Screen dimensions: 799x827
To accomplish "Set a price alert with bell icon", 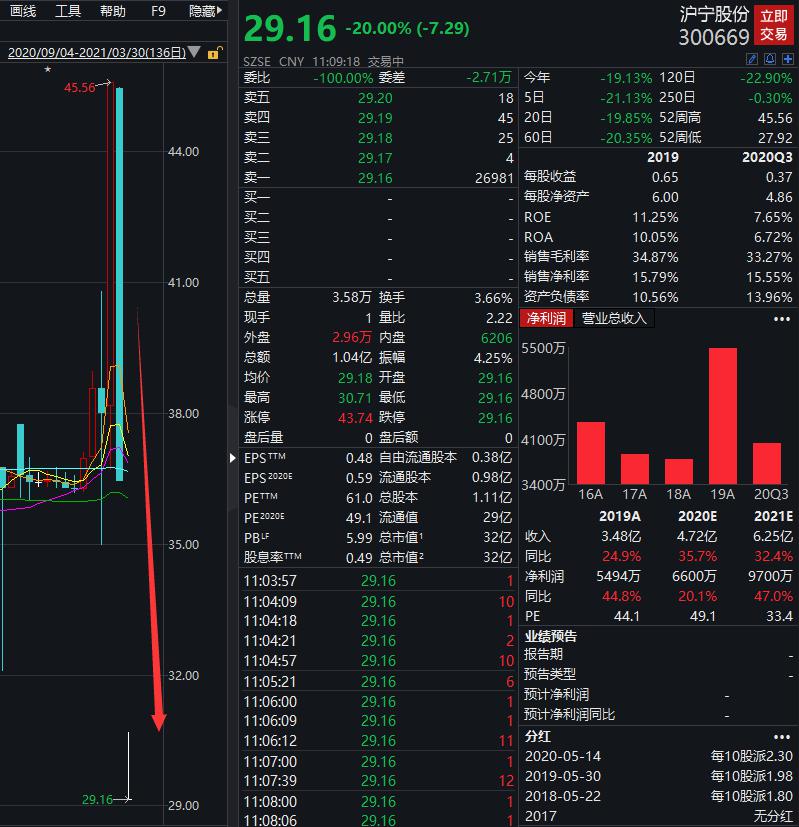I will click(770, 59).
